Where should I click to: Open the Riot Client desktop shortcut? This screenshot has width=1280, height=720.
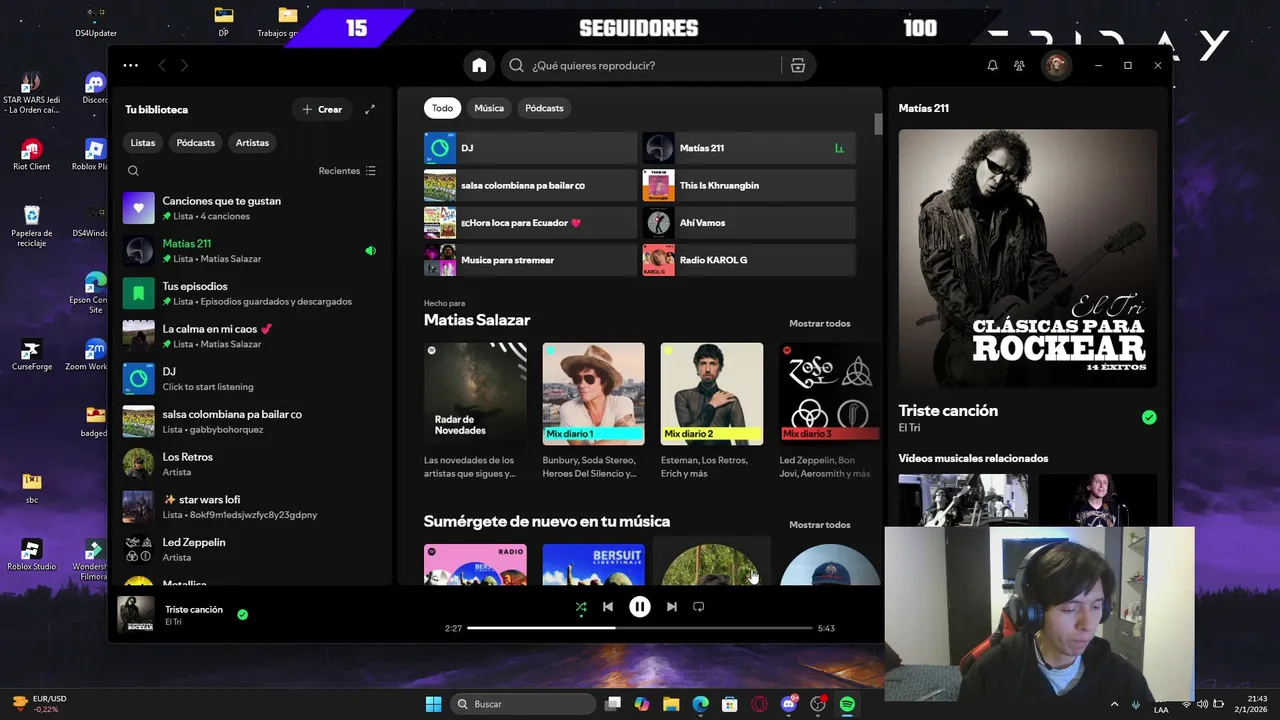click(x=32, y=155)
